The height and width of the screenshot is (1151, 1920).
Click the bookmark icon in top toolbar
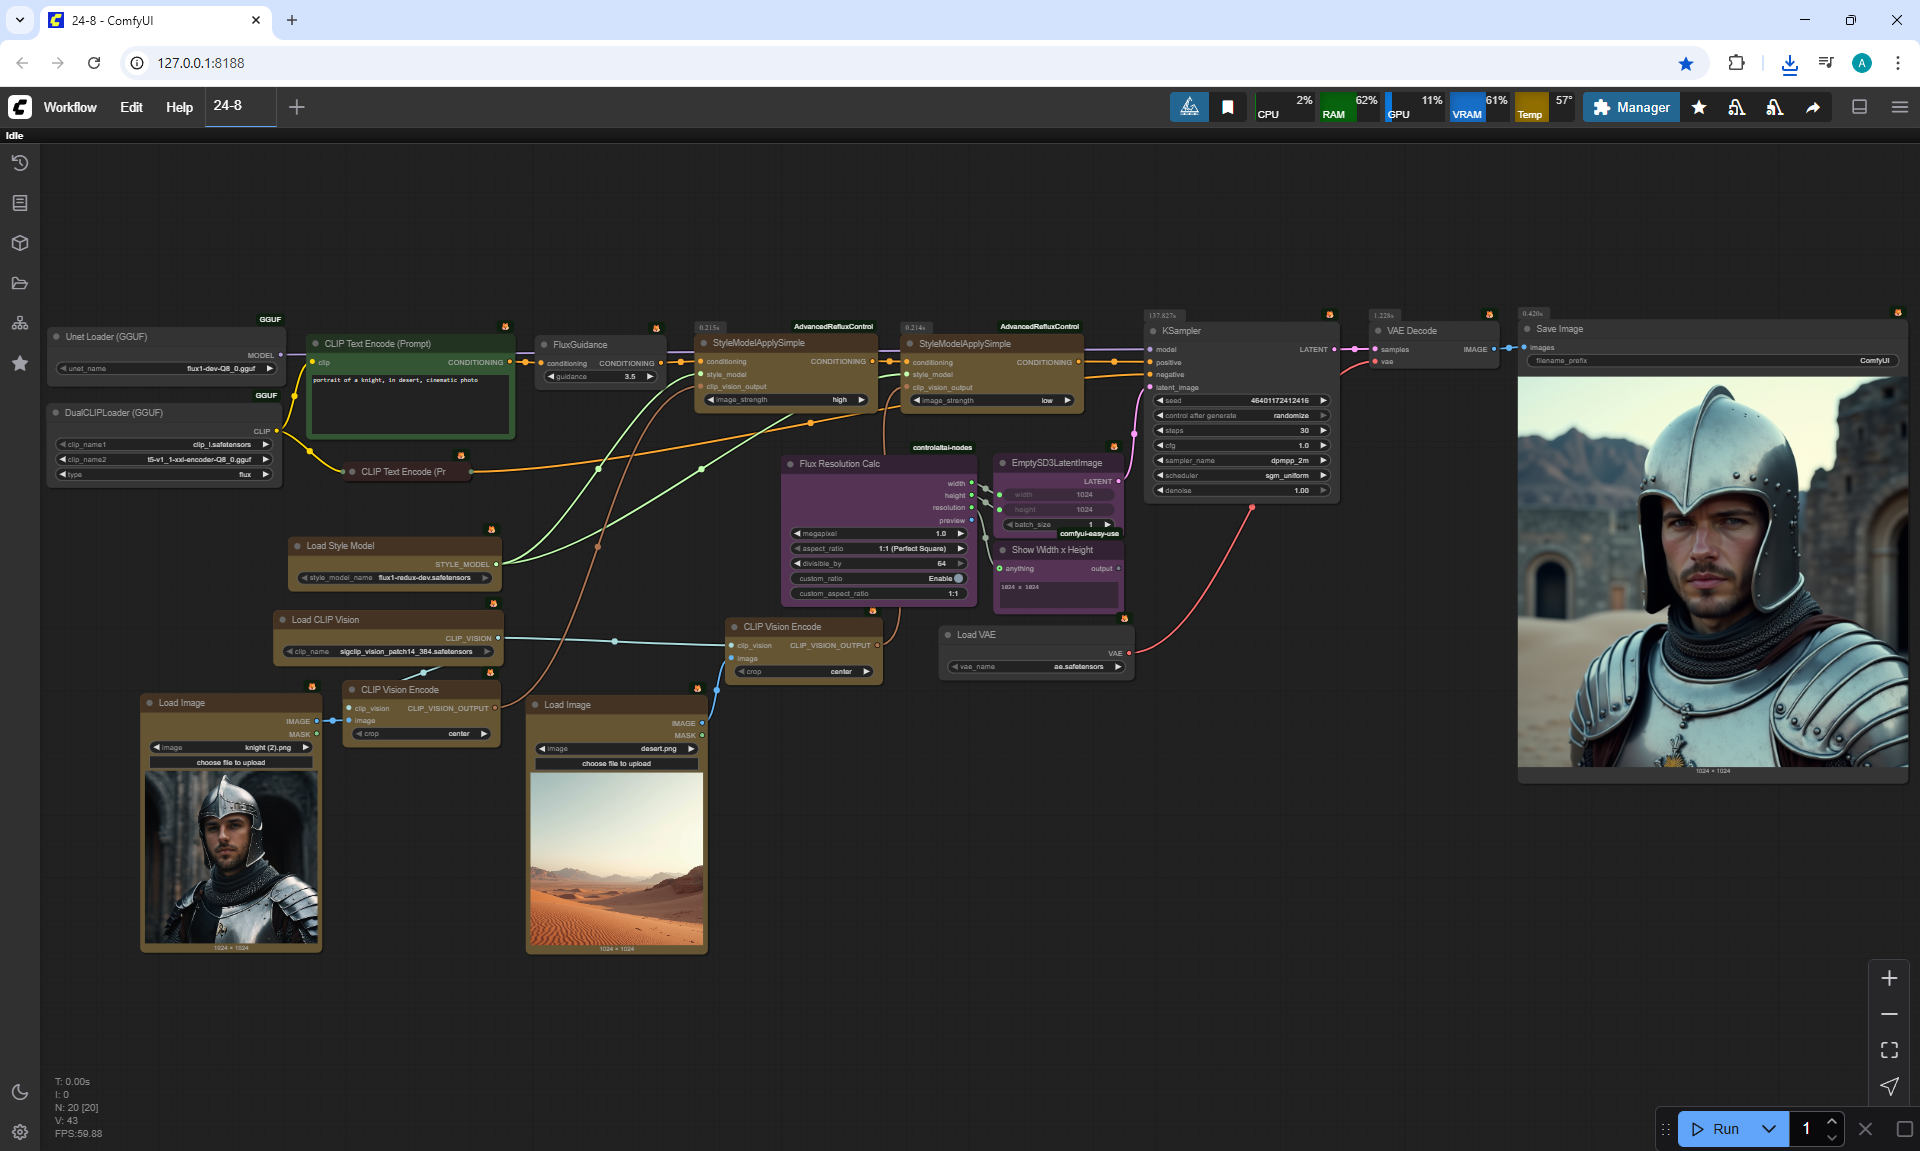click(1227, 107)
